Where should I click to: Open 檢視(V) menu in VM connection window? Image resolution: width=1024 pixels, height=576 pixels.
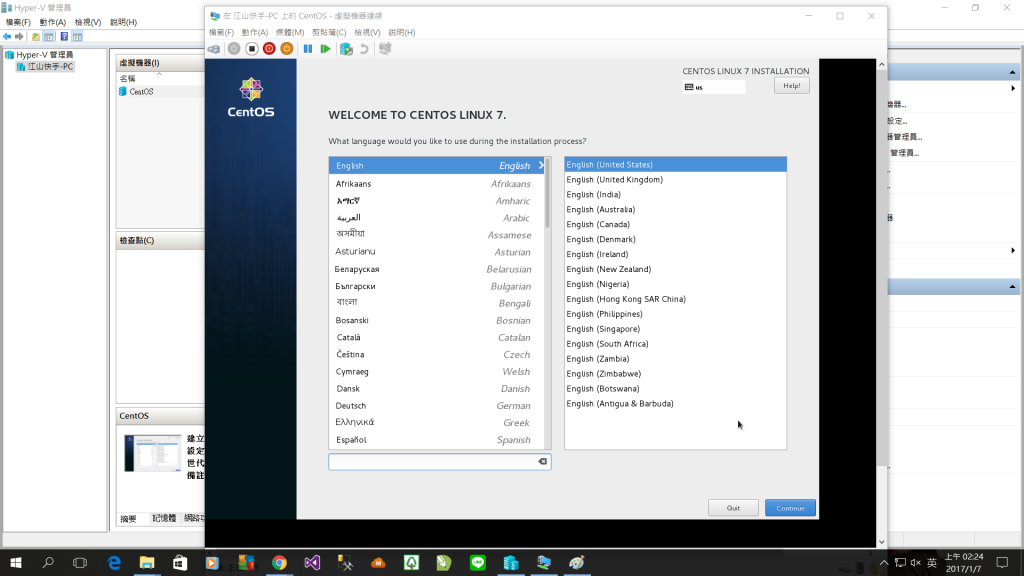point(367,32)
